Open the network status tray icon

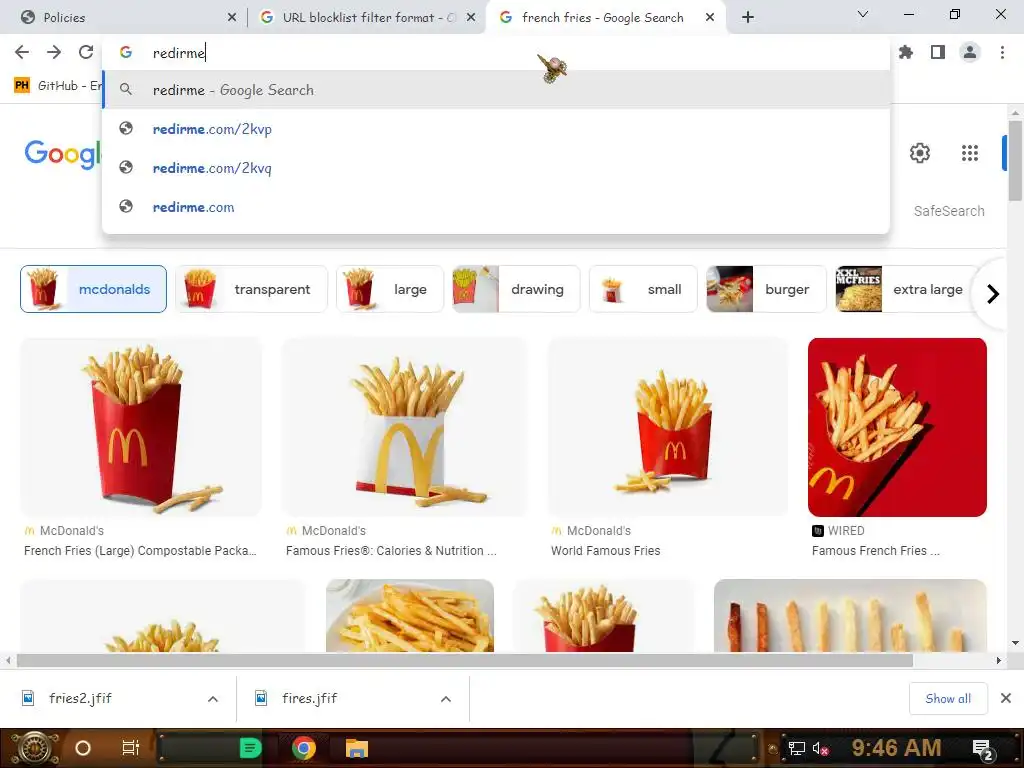click(x=796, y=748)
